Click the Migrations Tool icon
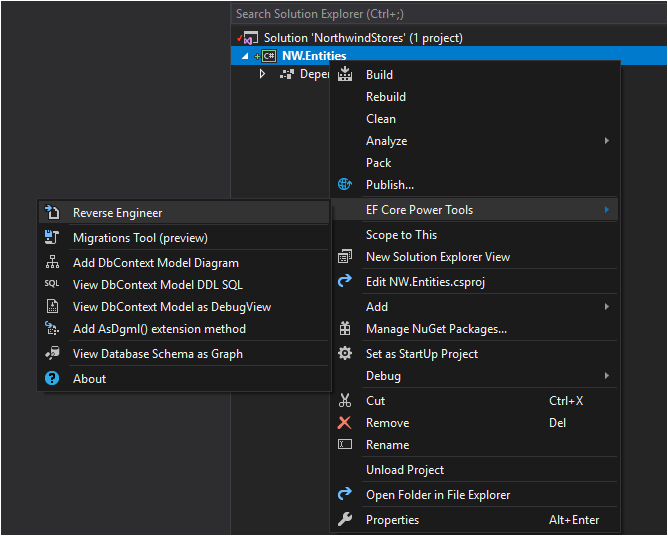668x538 pixels. (52, 237)
